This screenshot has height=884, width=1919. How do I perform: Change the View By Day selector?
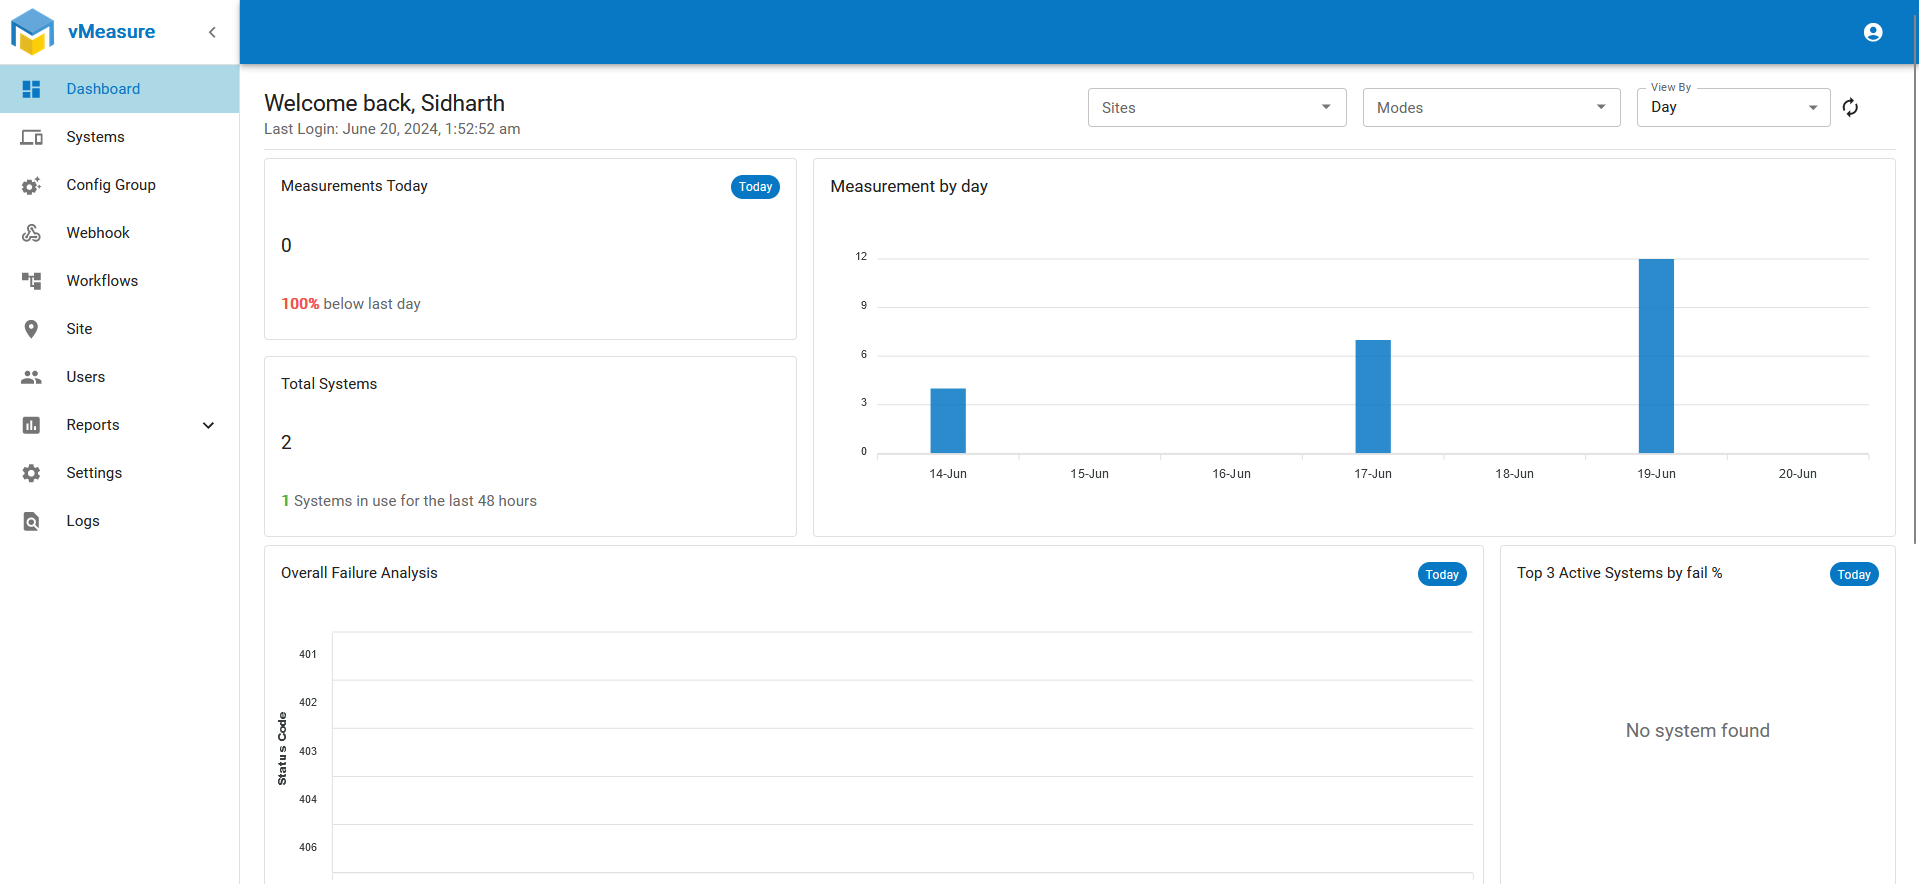tap(1734, 108)
